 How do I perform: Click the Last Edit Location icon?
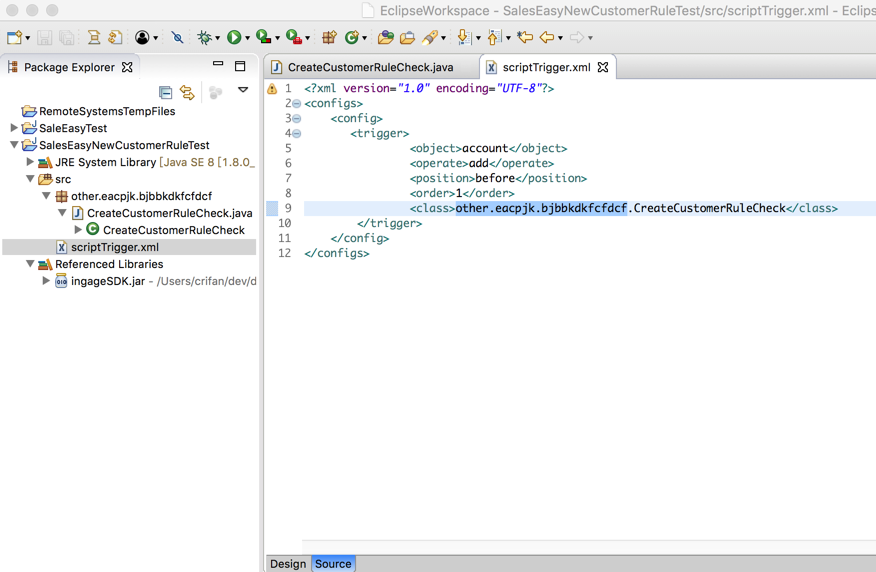pyautogui.click(x=524, y=38)
